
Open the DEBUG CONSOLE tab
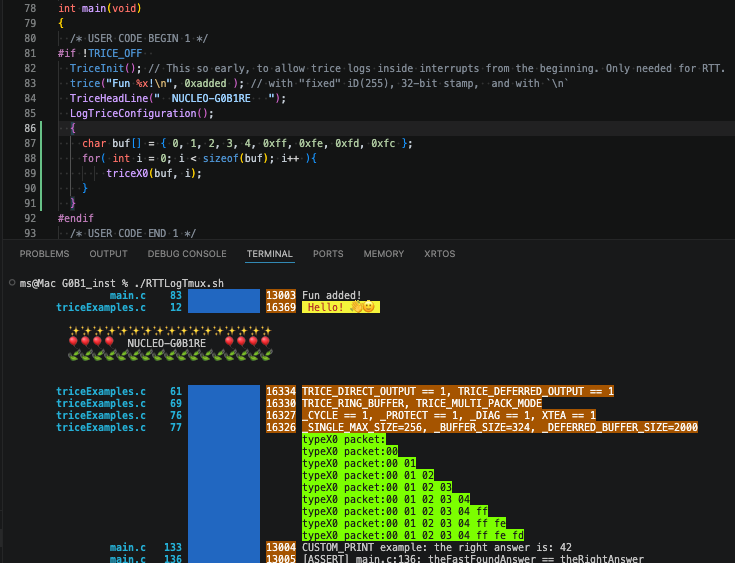coord(187,254)
